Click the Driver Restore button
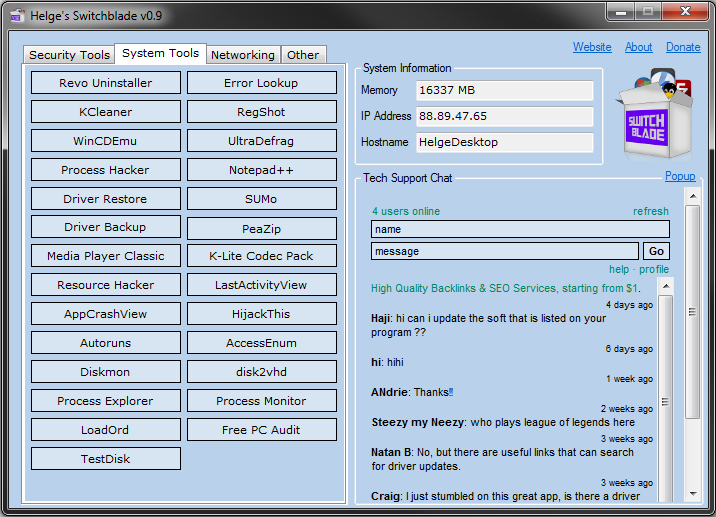 (x=105, y=199)
